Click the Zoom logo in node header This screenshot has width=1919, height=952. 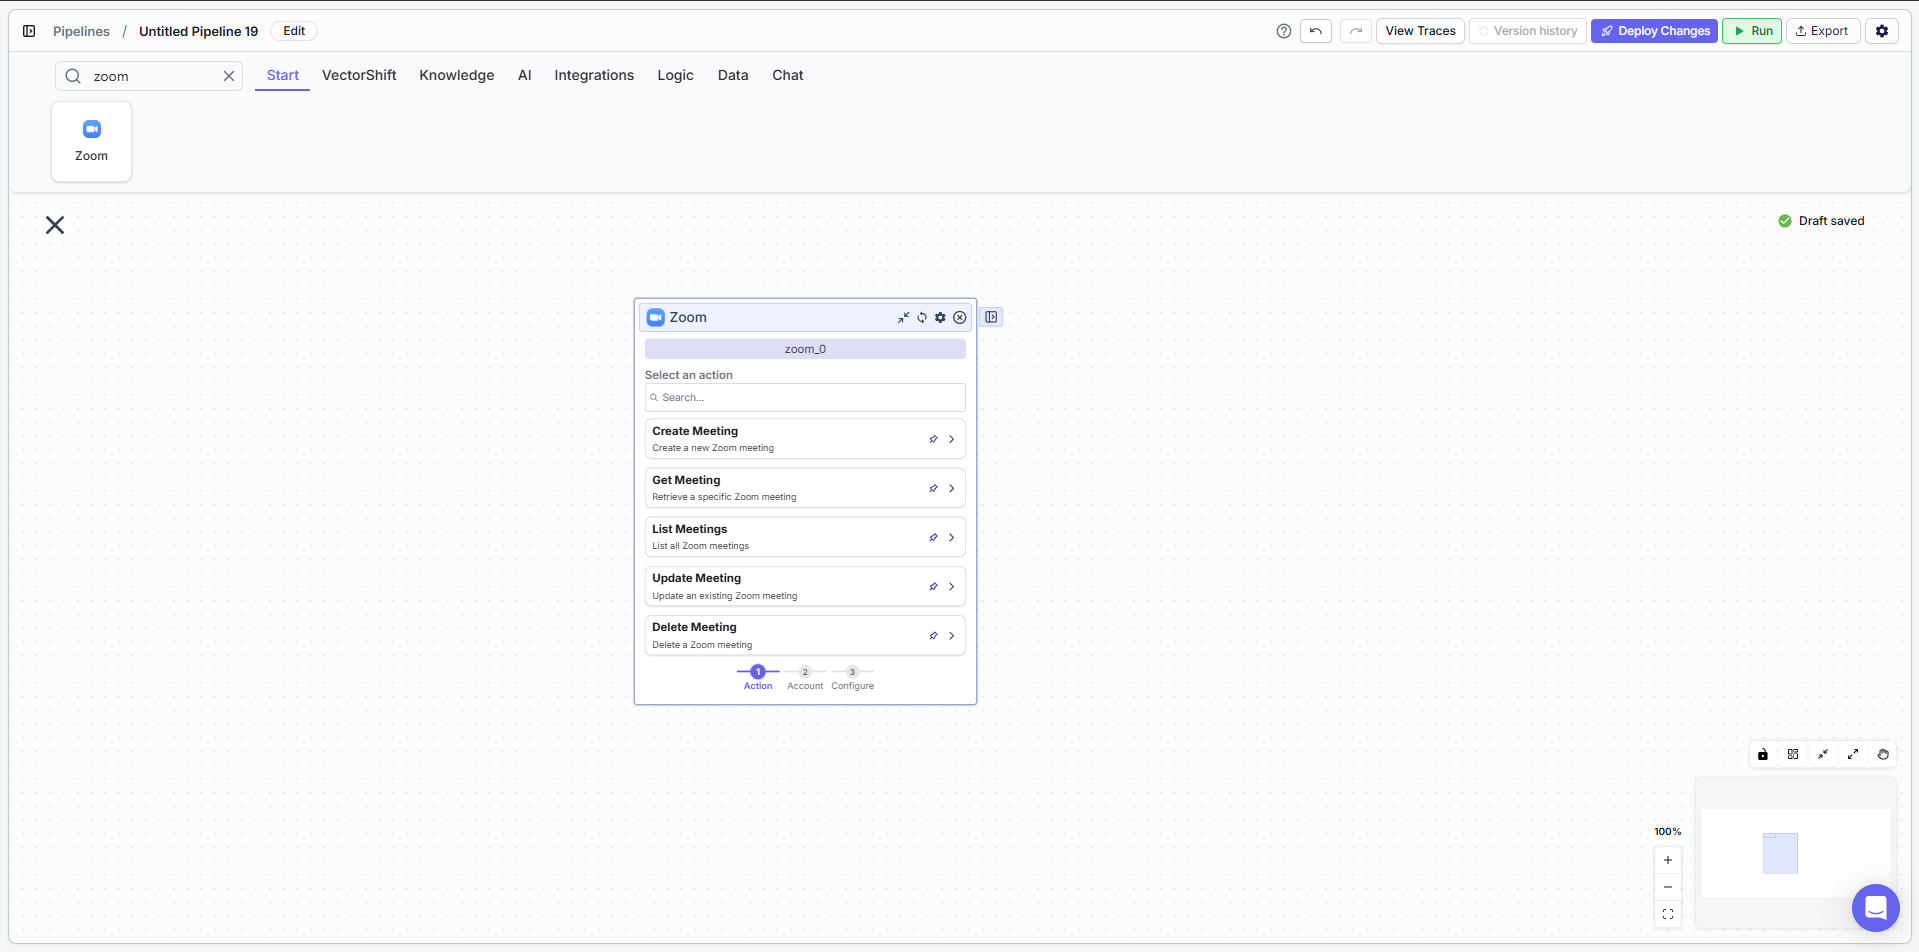(x=656, y=317)
